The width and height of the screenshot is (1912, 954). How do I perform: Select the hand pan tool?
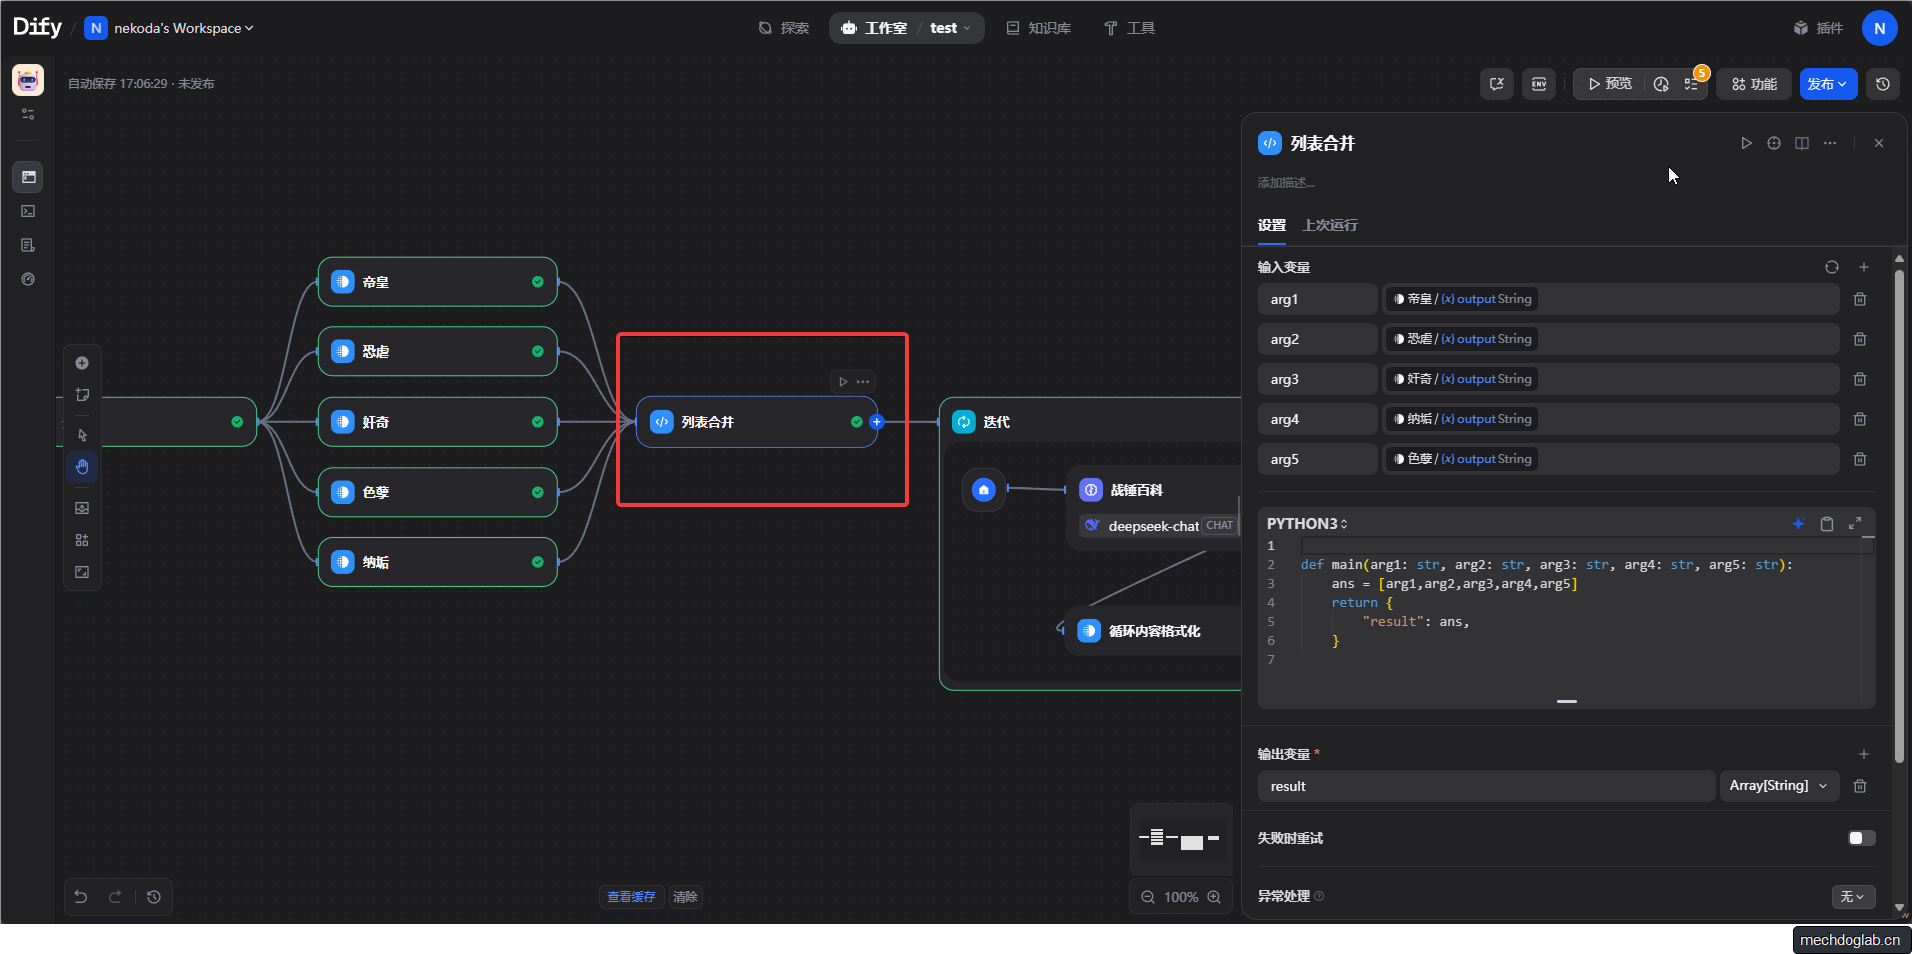click(82, 467)
